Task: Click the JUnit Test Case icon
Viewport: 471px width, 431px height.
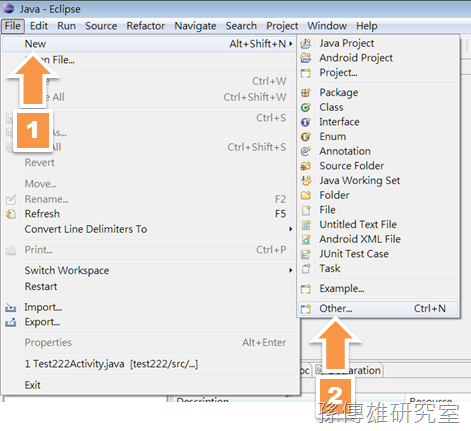Action: point(306,254)
